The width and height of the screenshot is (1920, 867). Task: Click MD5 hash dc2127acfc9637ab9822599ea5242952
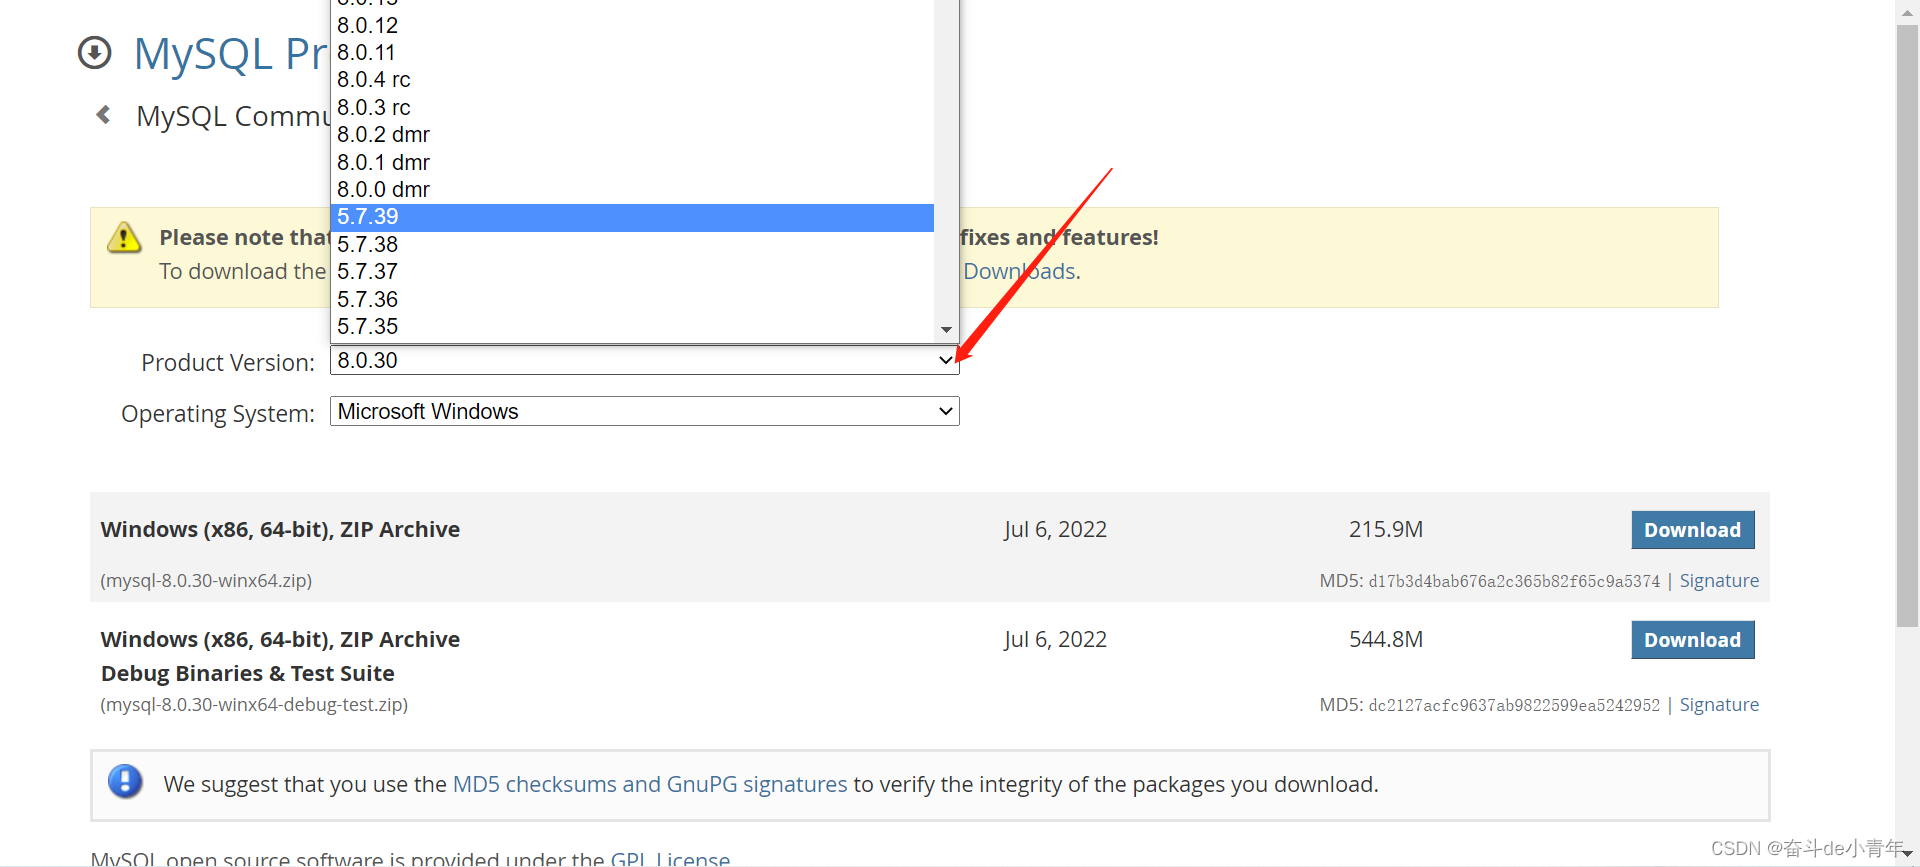point(1514,705)
